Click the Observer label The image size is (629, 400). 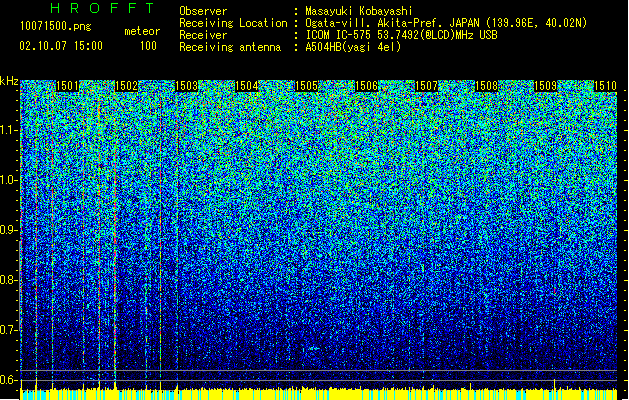pos(203,11)
